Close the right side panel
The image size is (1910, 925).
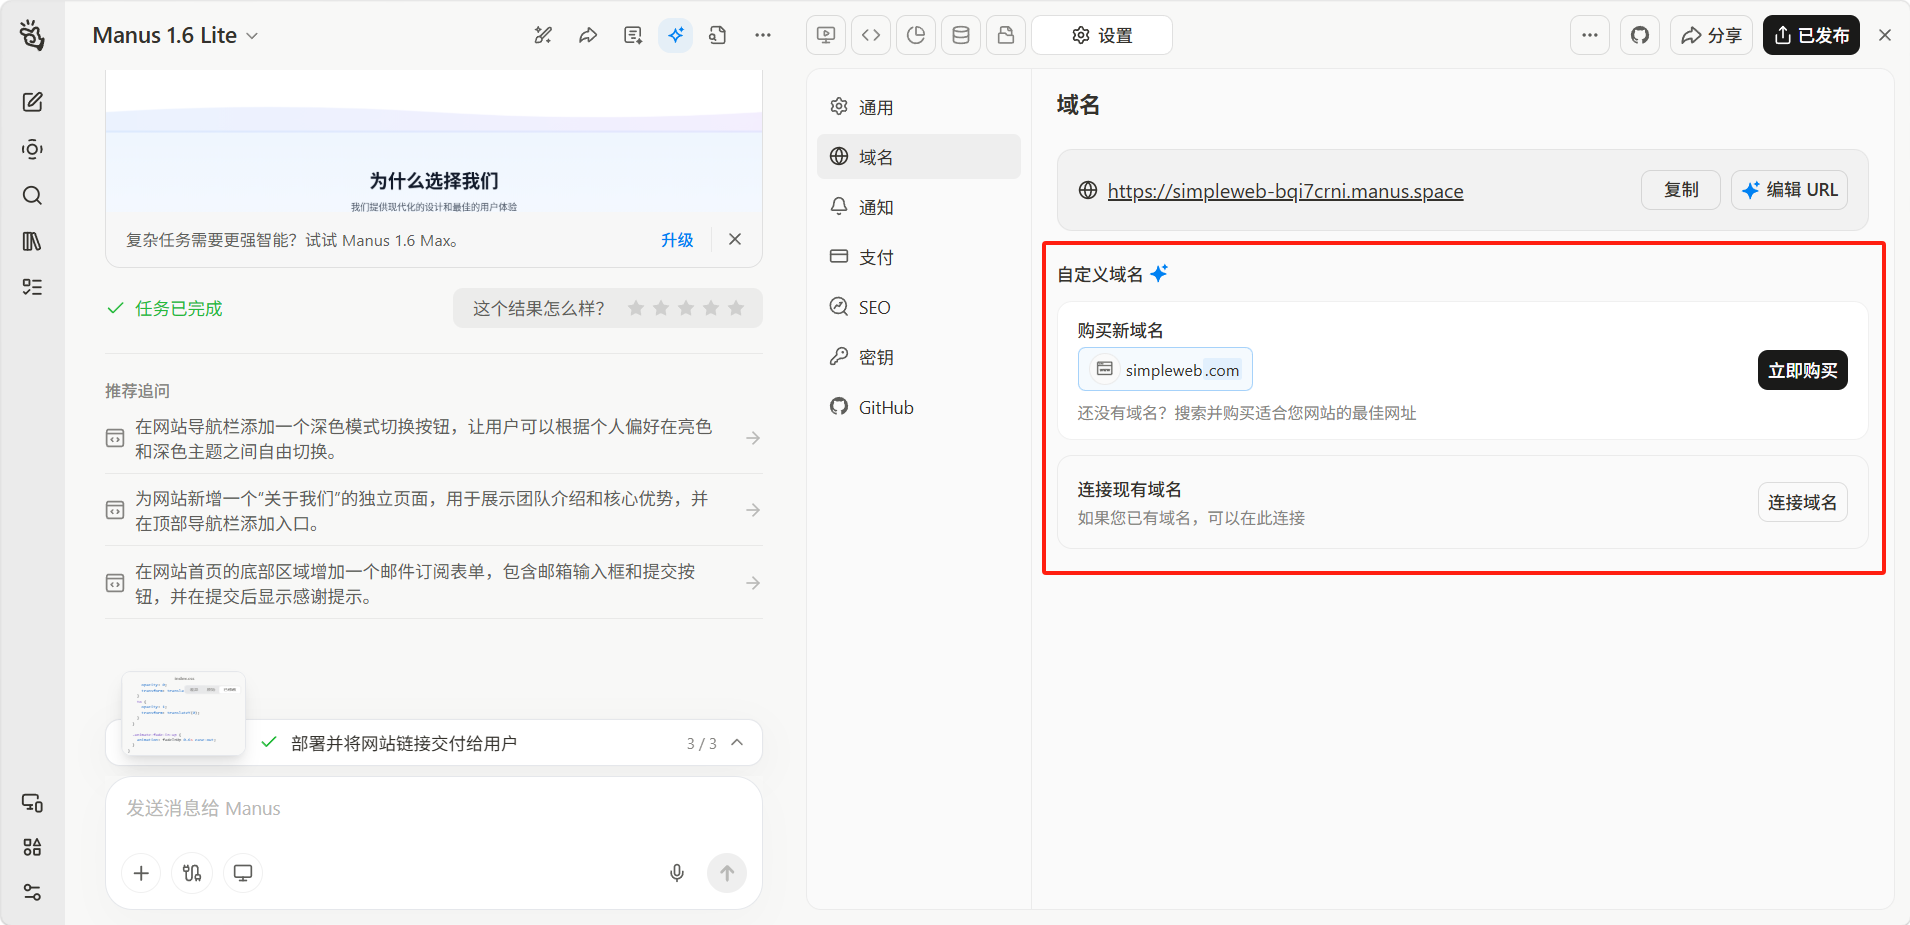point(1885,35)
